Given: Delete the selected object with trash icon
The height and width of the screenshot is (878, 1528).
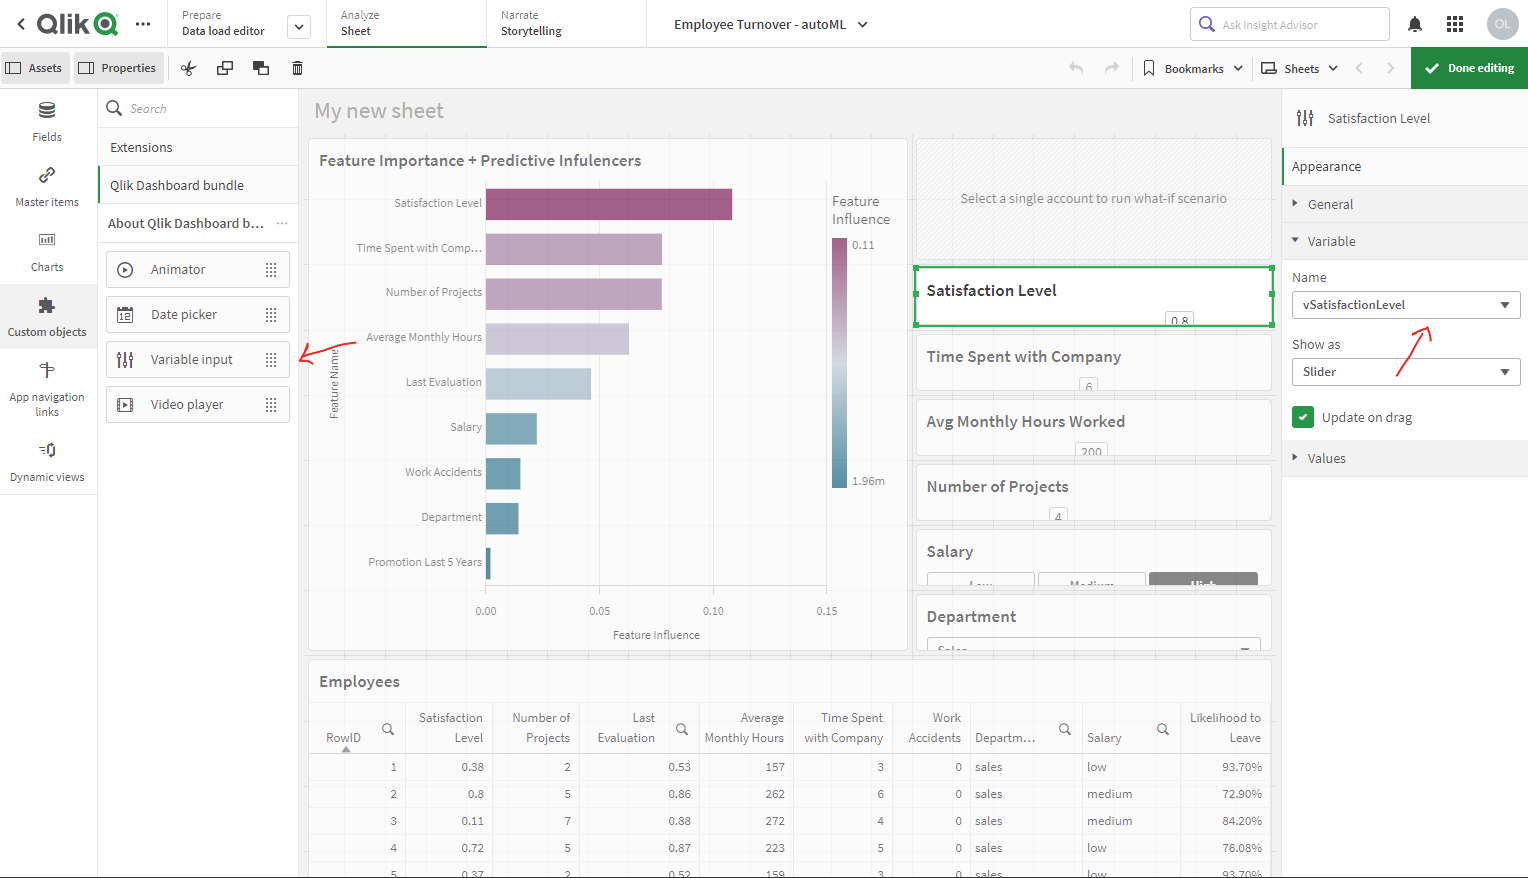Looking at the screenshot, I should (x=297, y=68).
